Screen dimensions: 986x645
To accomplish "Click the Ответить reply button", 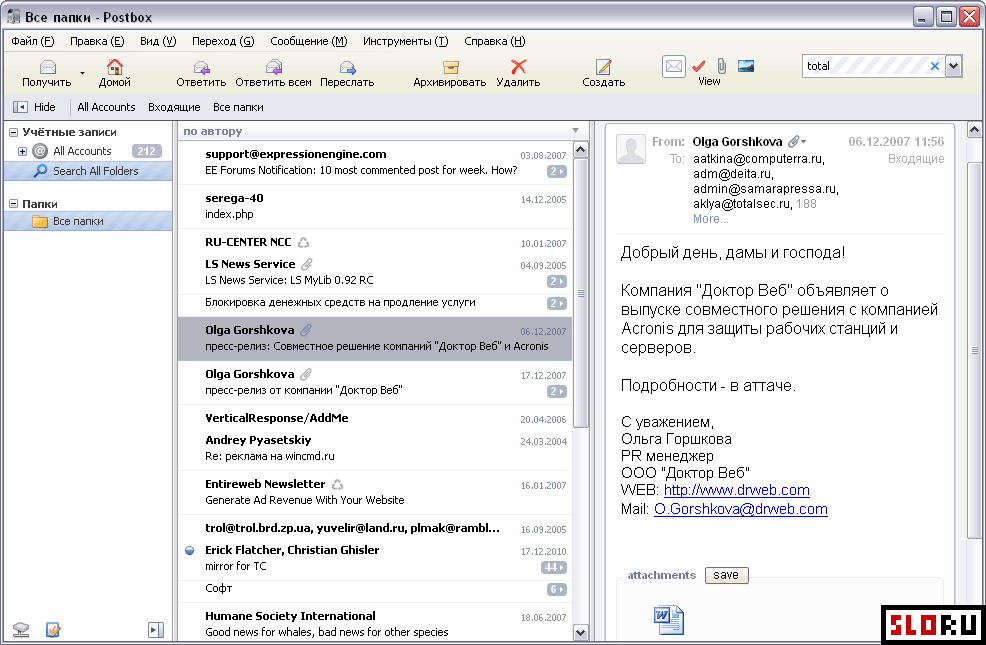I will [201, 73].
